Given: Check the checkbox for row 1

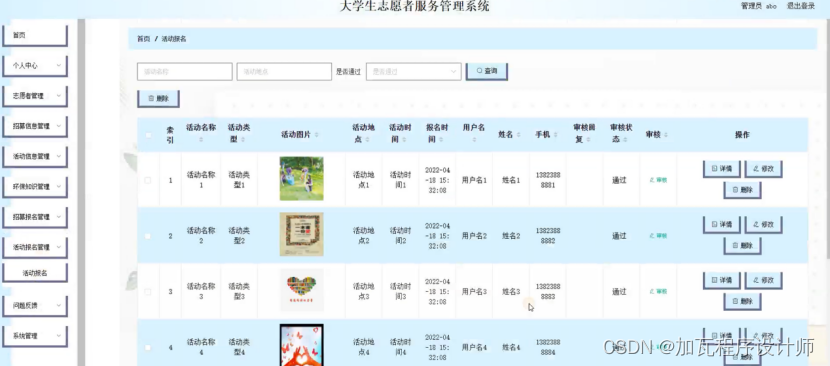Looking at the screenshot, I should (148, 180).
